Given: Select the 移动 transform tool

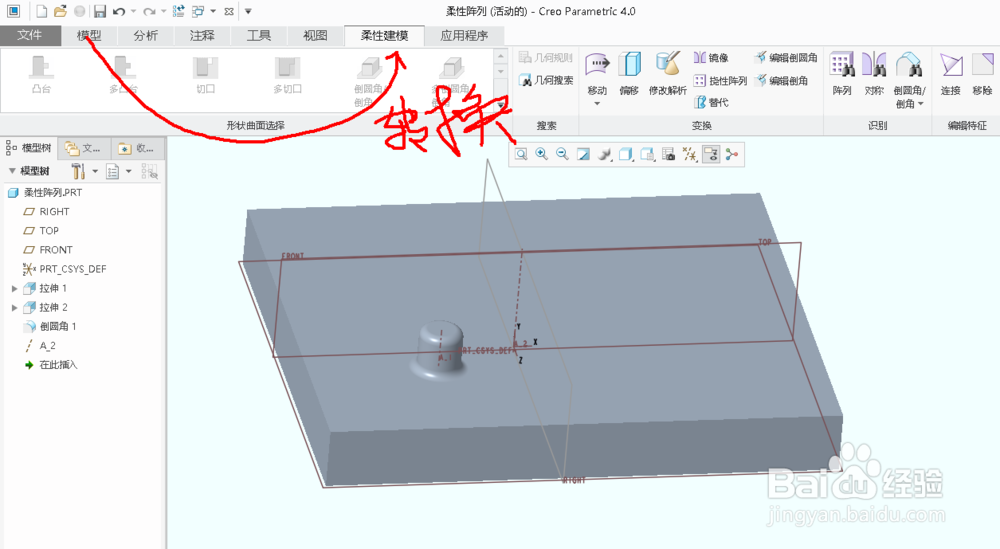Looking at the screenshot, I should 597,73.
